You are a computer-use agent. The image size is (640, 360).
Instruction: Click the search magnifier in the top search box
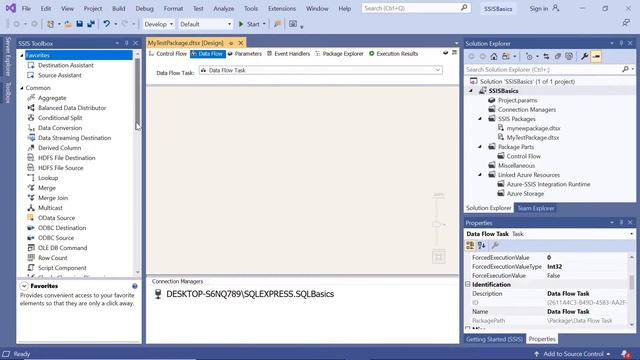click(x=464, y=8)
